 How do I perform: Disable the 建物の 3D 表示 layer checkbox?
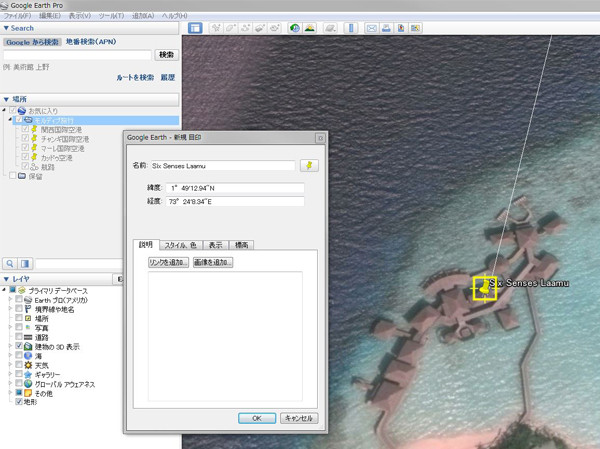pos(19,346)
